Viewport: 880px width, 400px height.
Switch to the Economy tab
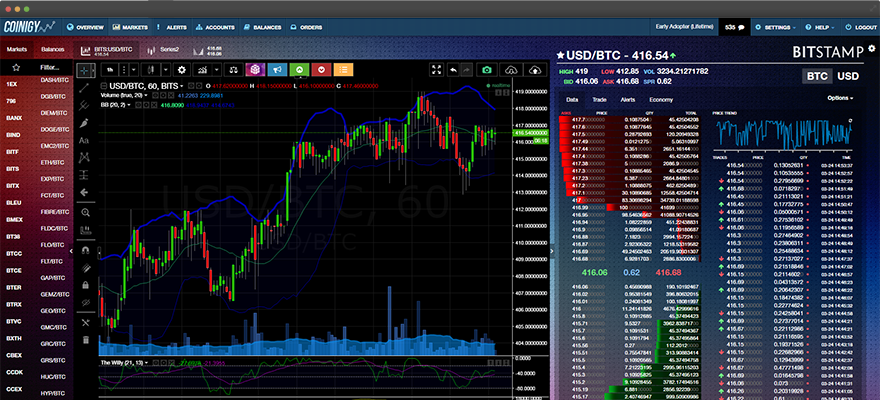pyautogui.click(x=661, y=100)
